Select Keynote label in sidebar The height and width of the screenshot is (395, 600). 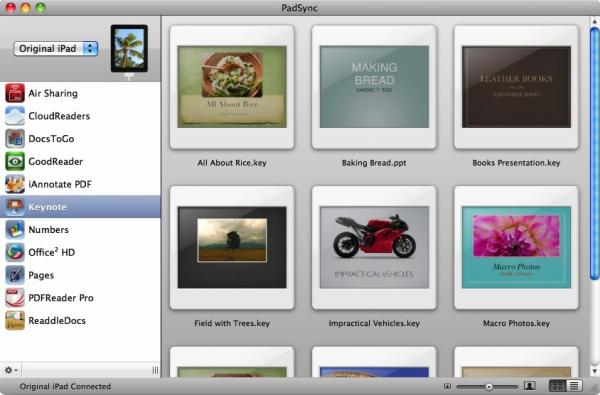click(x=47, y=207)
